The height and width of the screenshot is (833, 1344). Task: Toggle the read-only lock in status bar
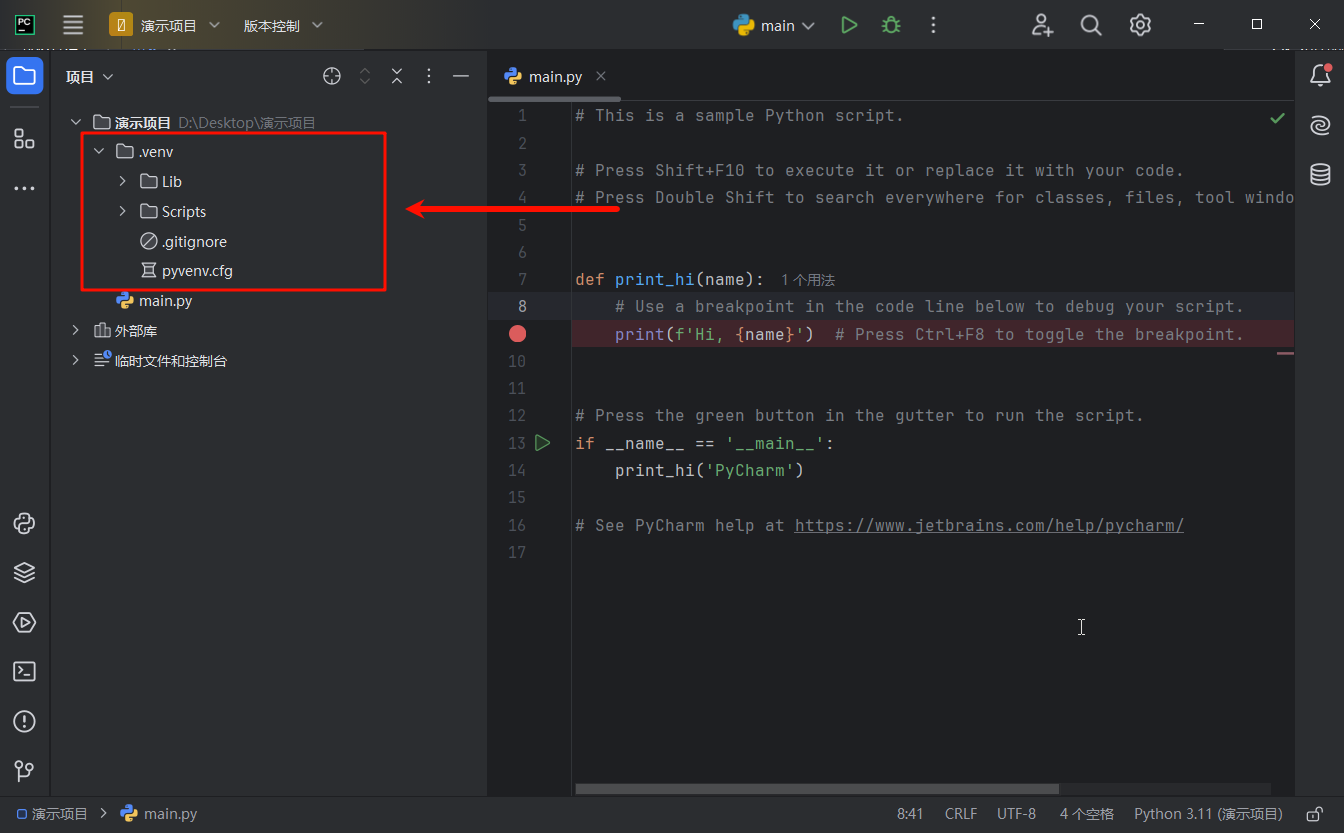point(1316,814)
